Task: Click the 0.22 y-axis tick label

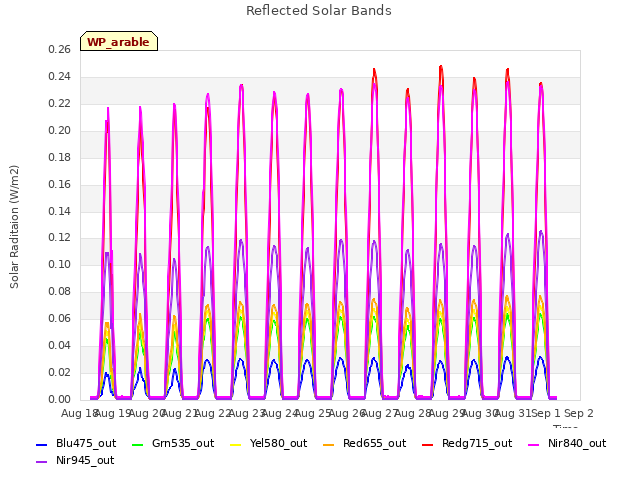Action: point(59,103)
